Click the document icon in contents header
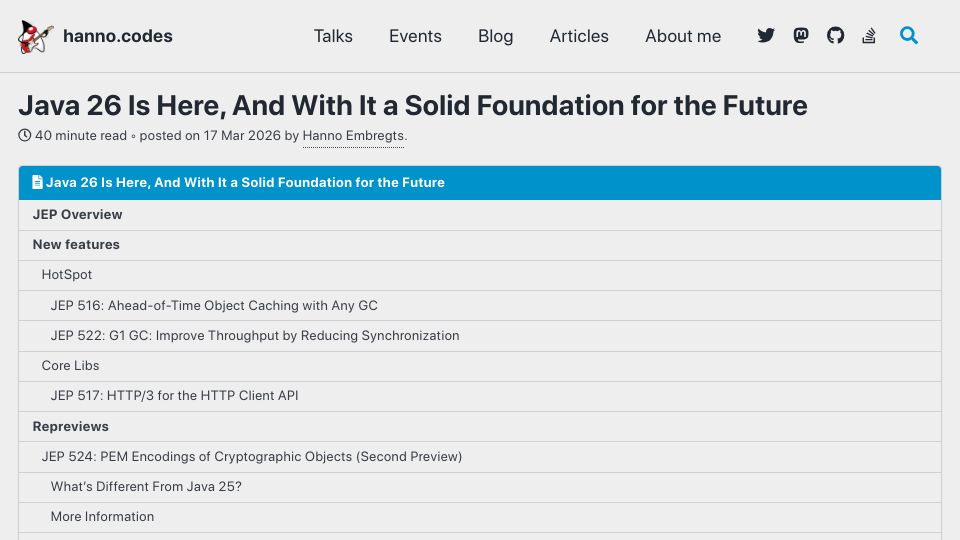 tap(37, 182)
